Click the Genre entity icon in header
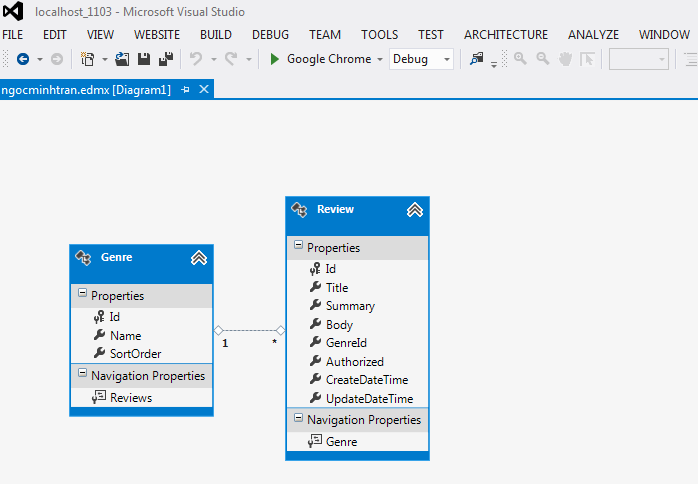Viewport: 698px width, 484px height. (83, 257)
